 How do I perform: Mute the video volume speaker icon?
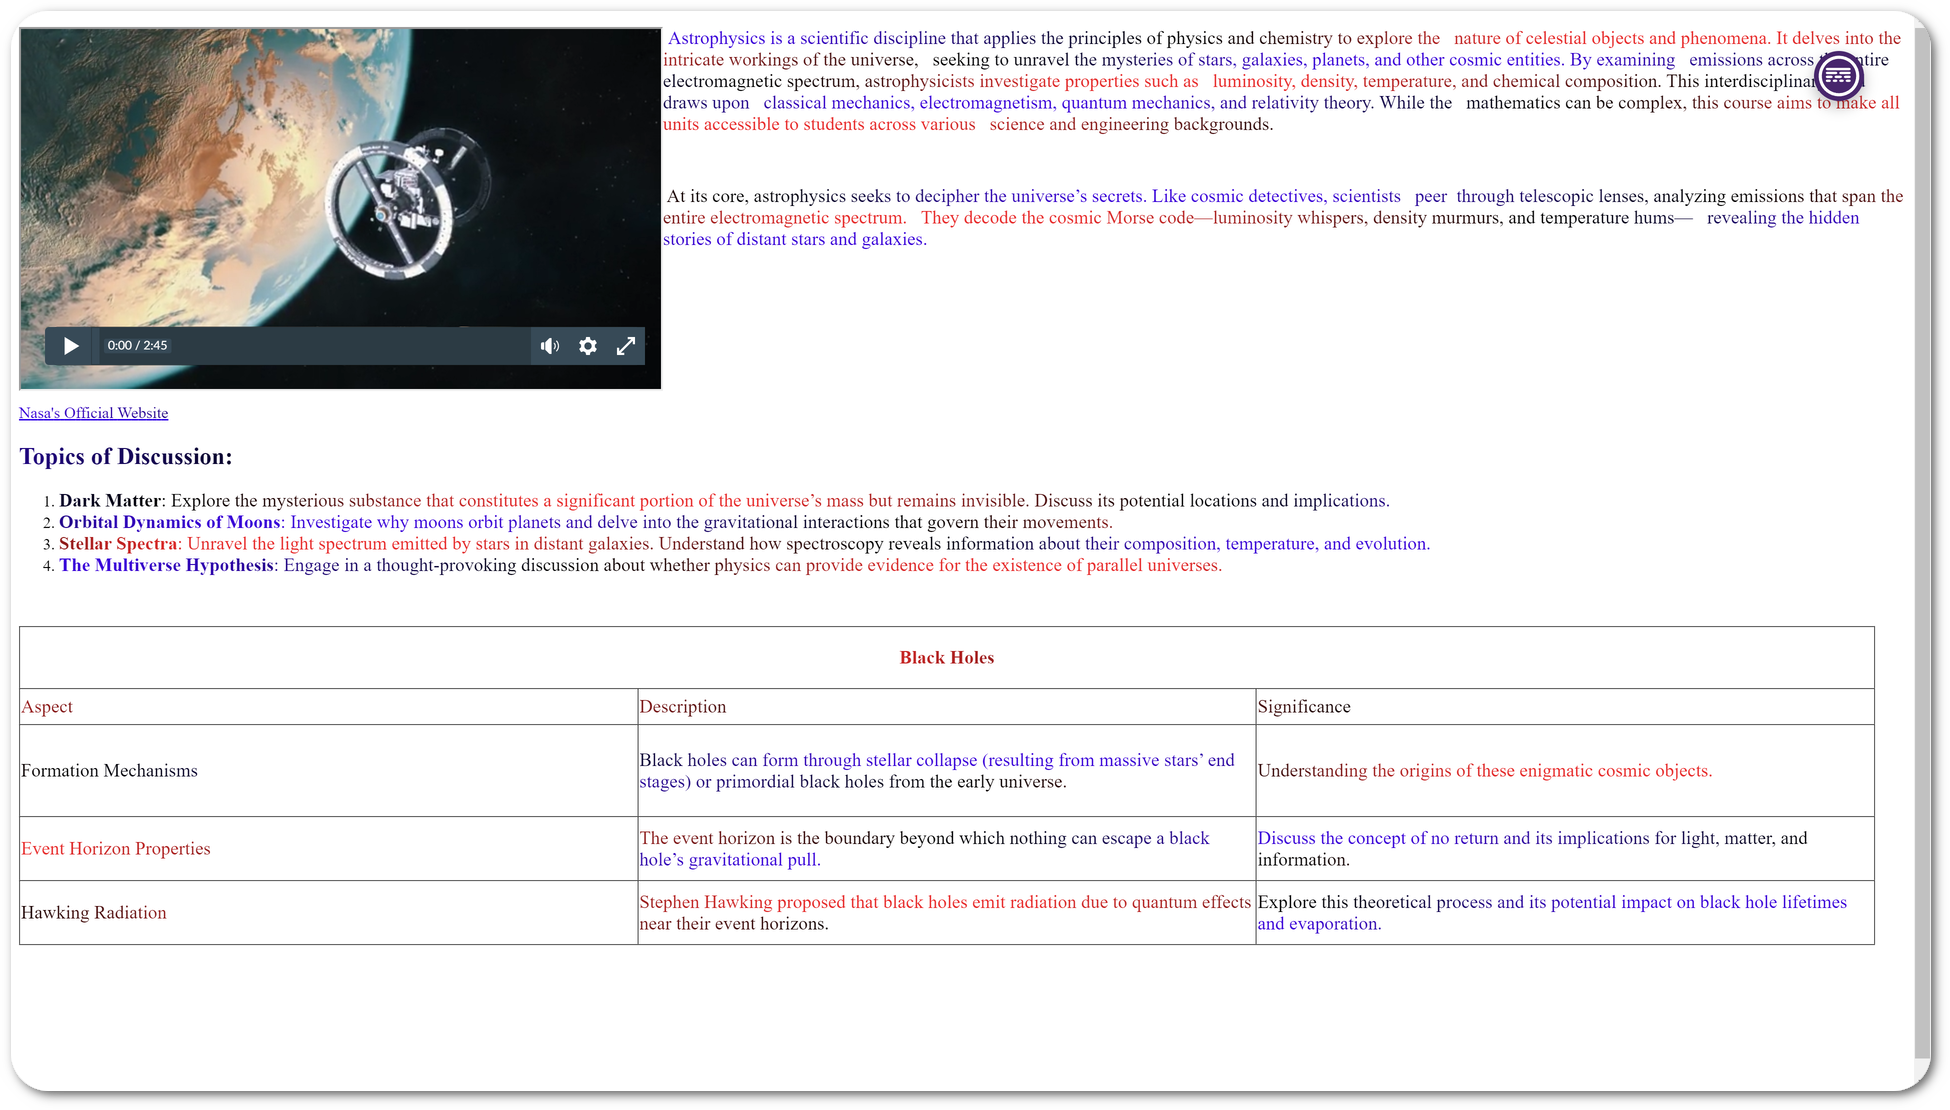coord(550,346)
